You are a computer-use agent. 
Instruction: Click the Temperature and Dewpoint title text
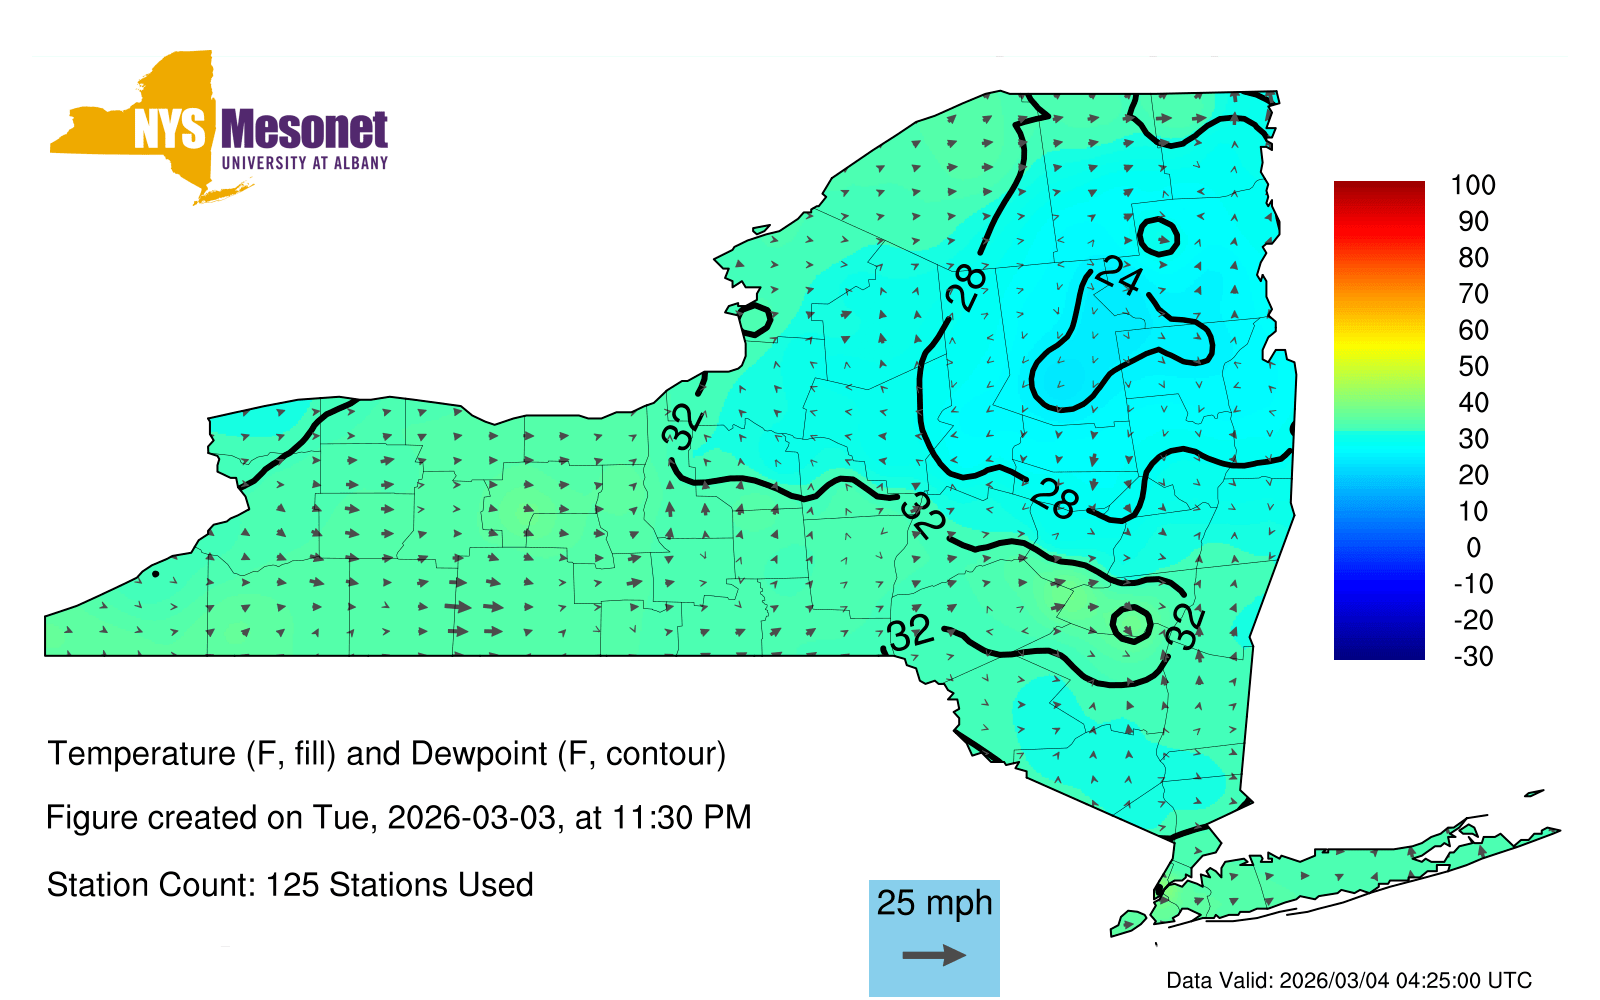[386, 753]
